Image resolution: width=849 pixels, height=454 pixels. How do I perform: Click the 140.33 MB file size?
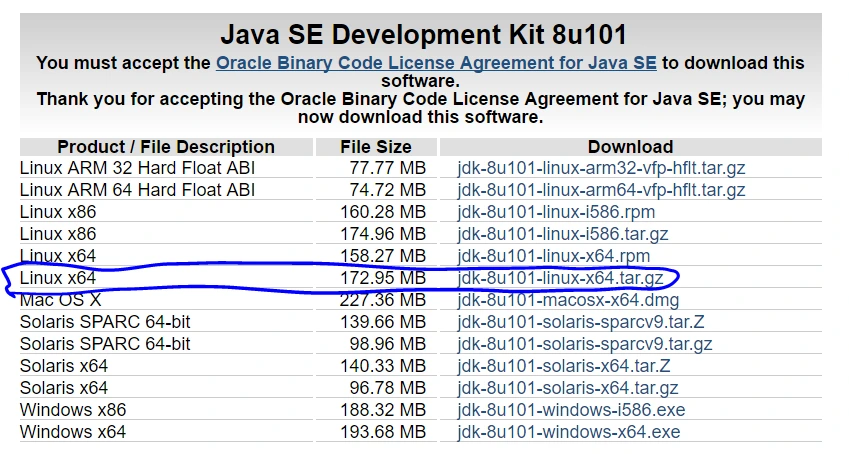383,366
